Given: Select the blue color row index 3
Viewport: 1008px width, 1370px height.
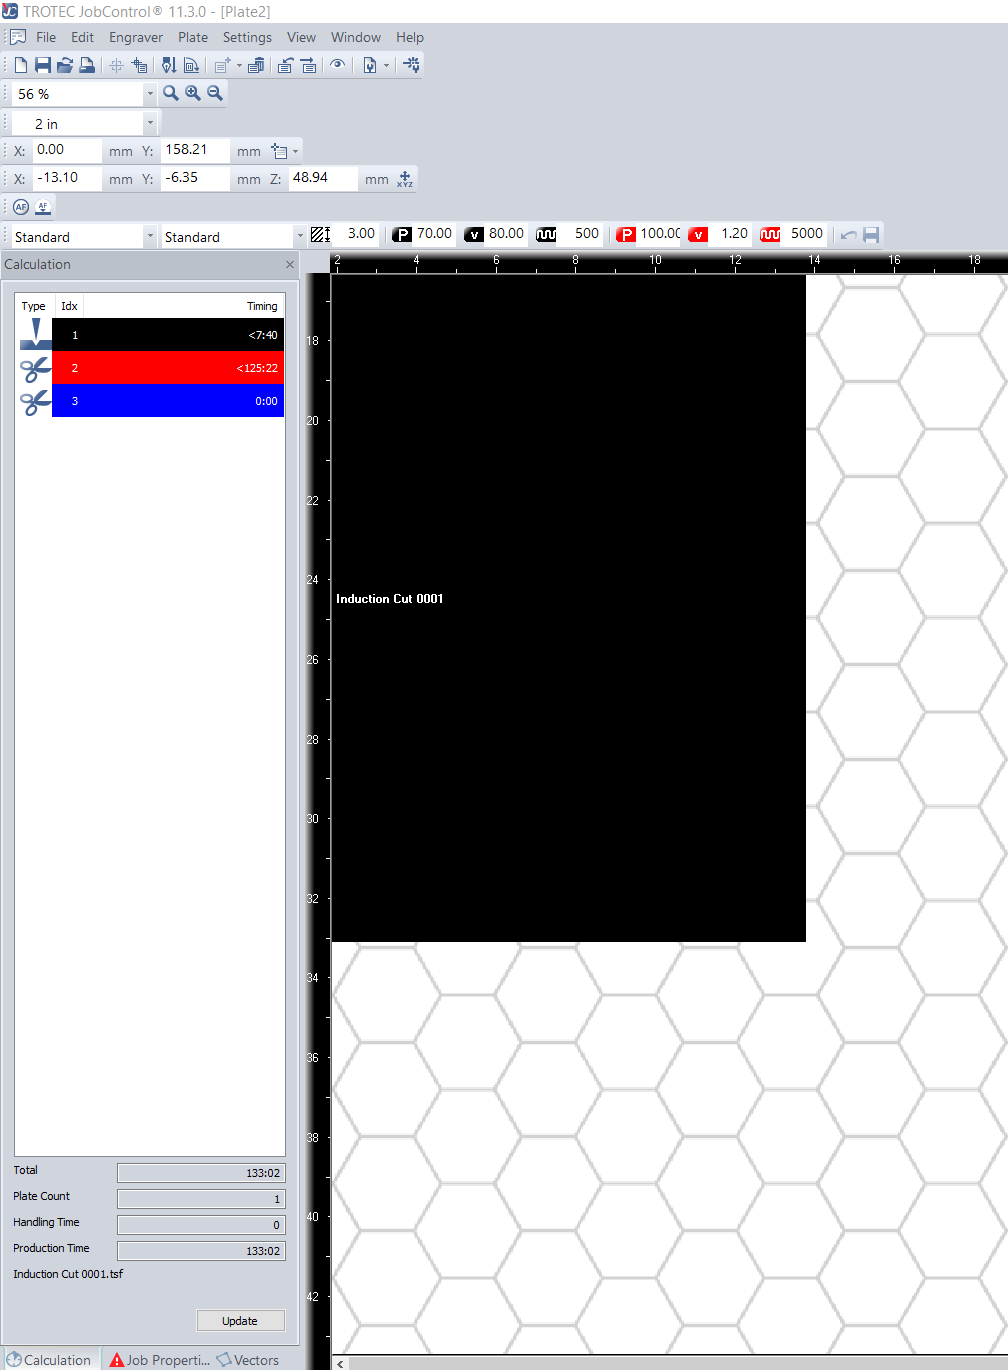Looking at the screenshot, I should point(167,401).
